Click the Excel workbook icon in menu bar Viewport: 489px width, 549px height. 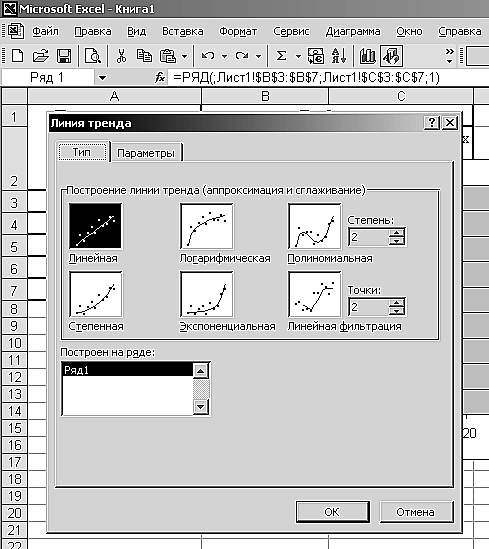point(16,31)
